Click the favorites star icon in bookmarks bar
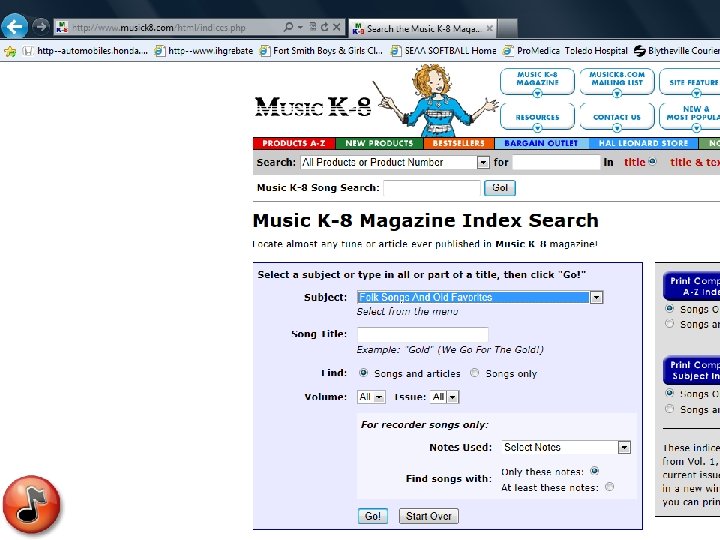This screenshot has width=720, height=540. [x=10, y=51]
